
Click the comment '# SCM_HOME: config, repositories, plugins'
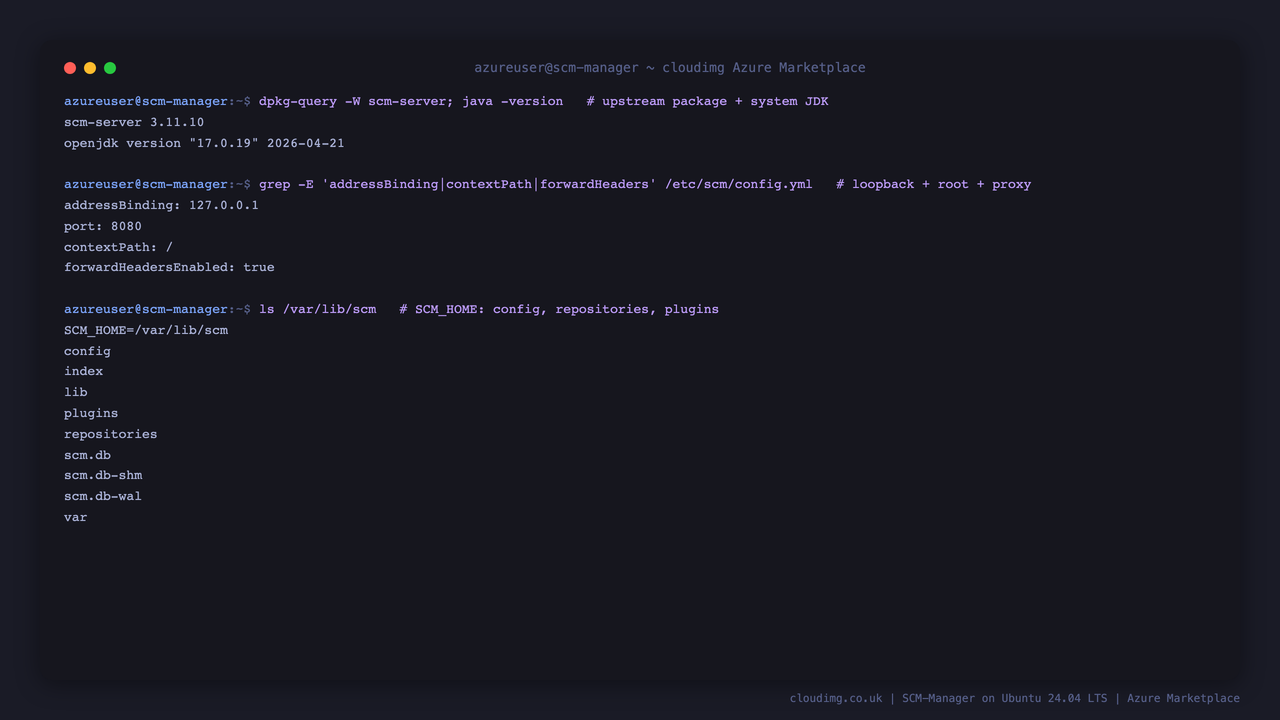[559, 309]
